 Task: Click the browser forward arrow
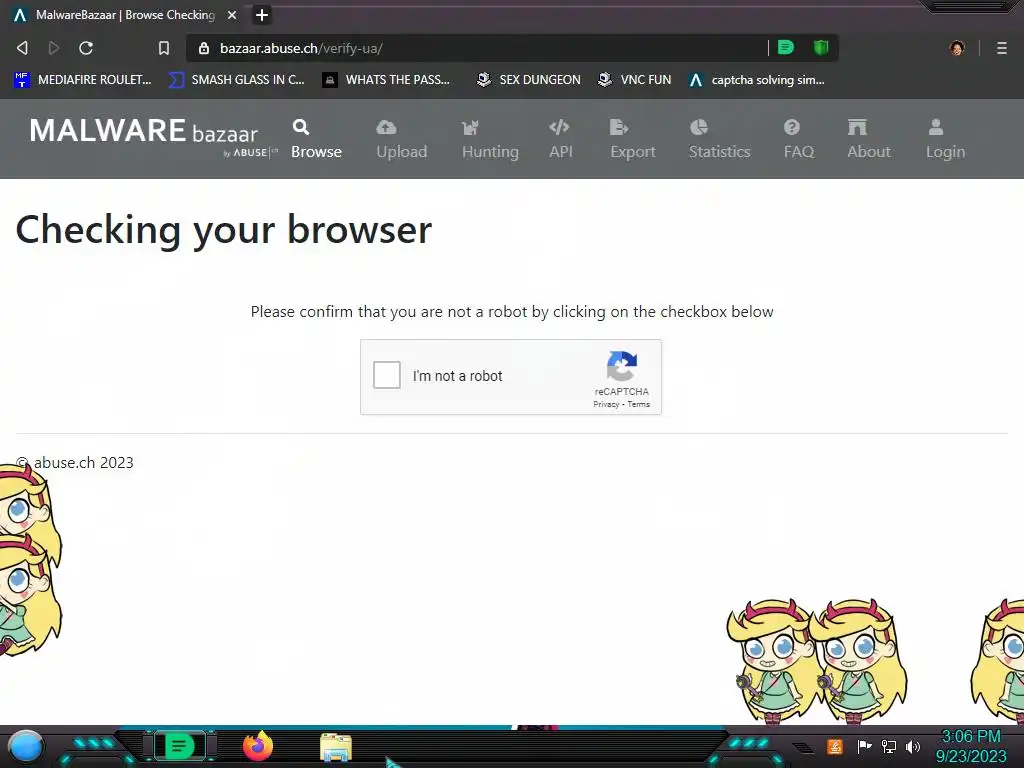click(54, 48)
